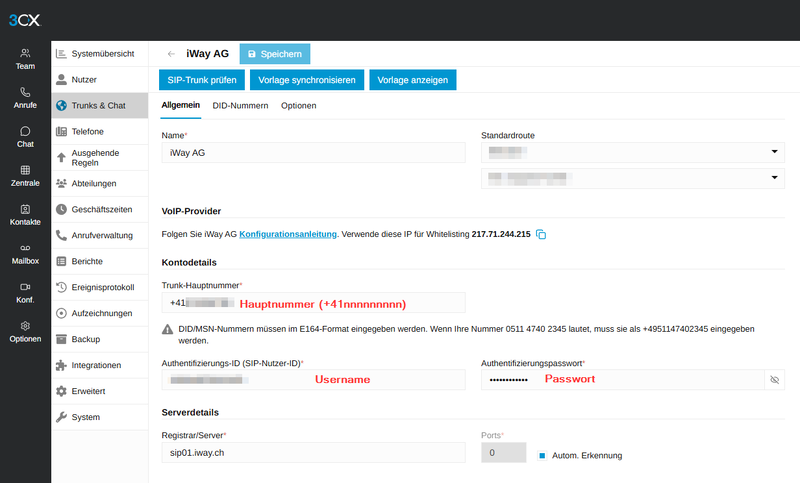
Task: Open the Kontakte contacts section
Action: coord(25,215)
